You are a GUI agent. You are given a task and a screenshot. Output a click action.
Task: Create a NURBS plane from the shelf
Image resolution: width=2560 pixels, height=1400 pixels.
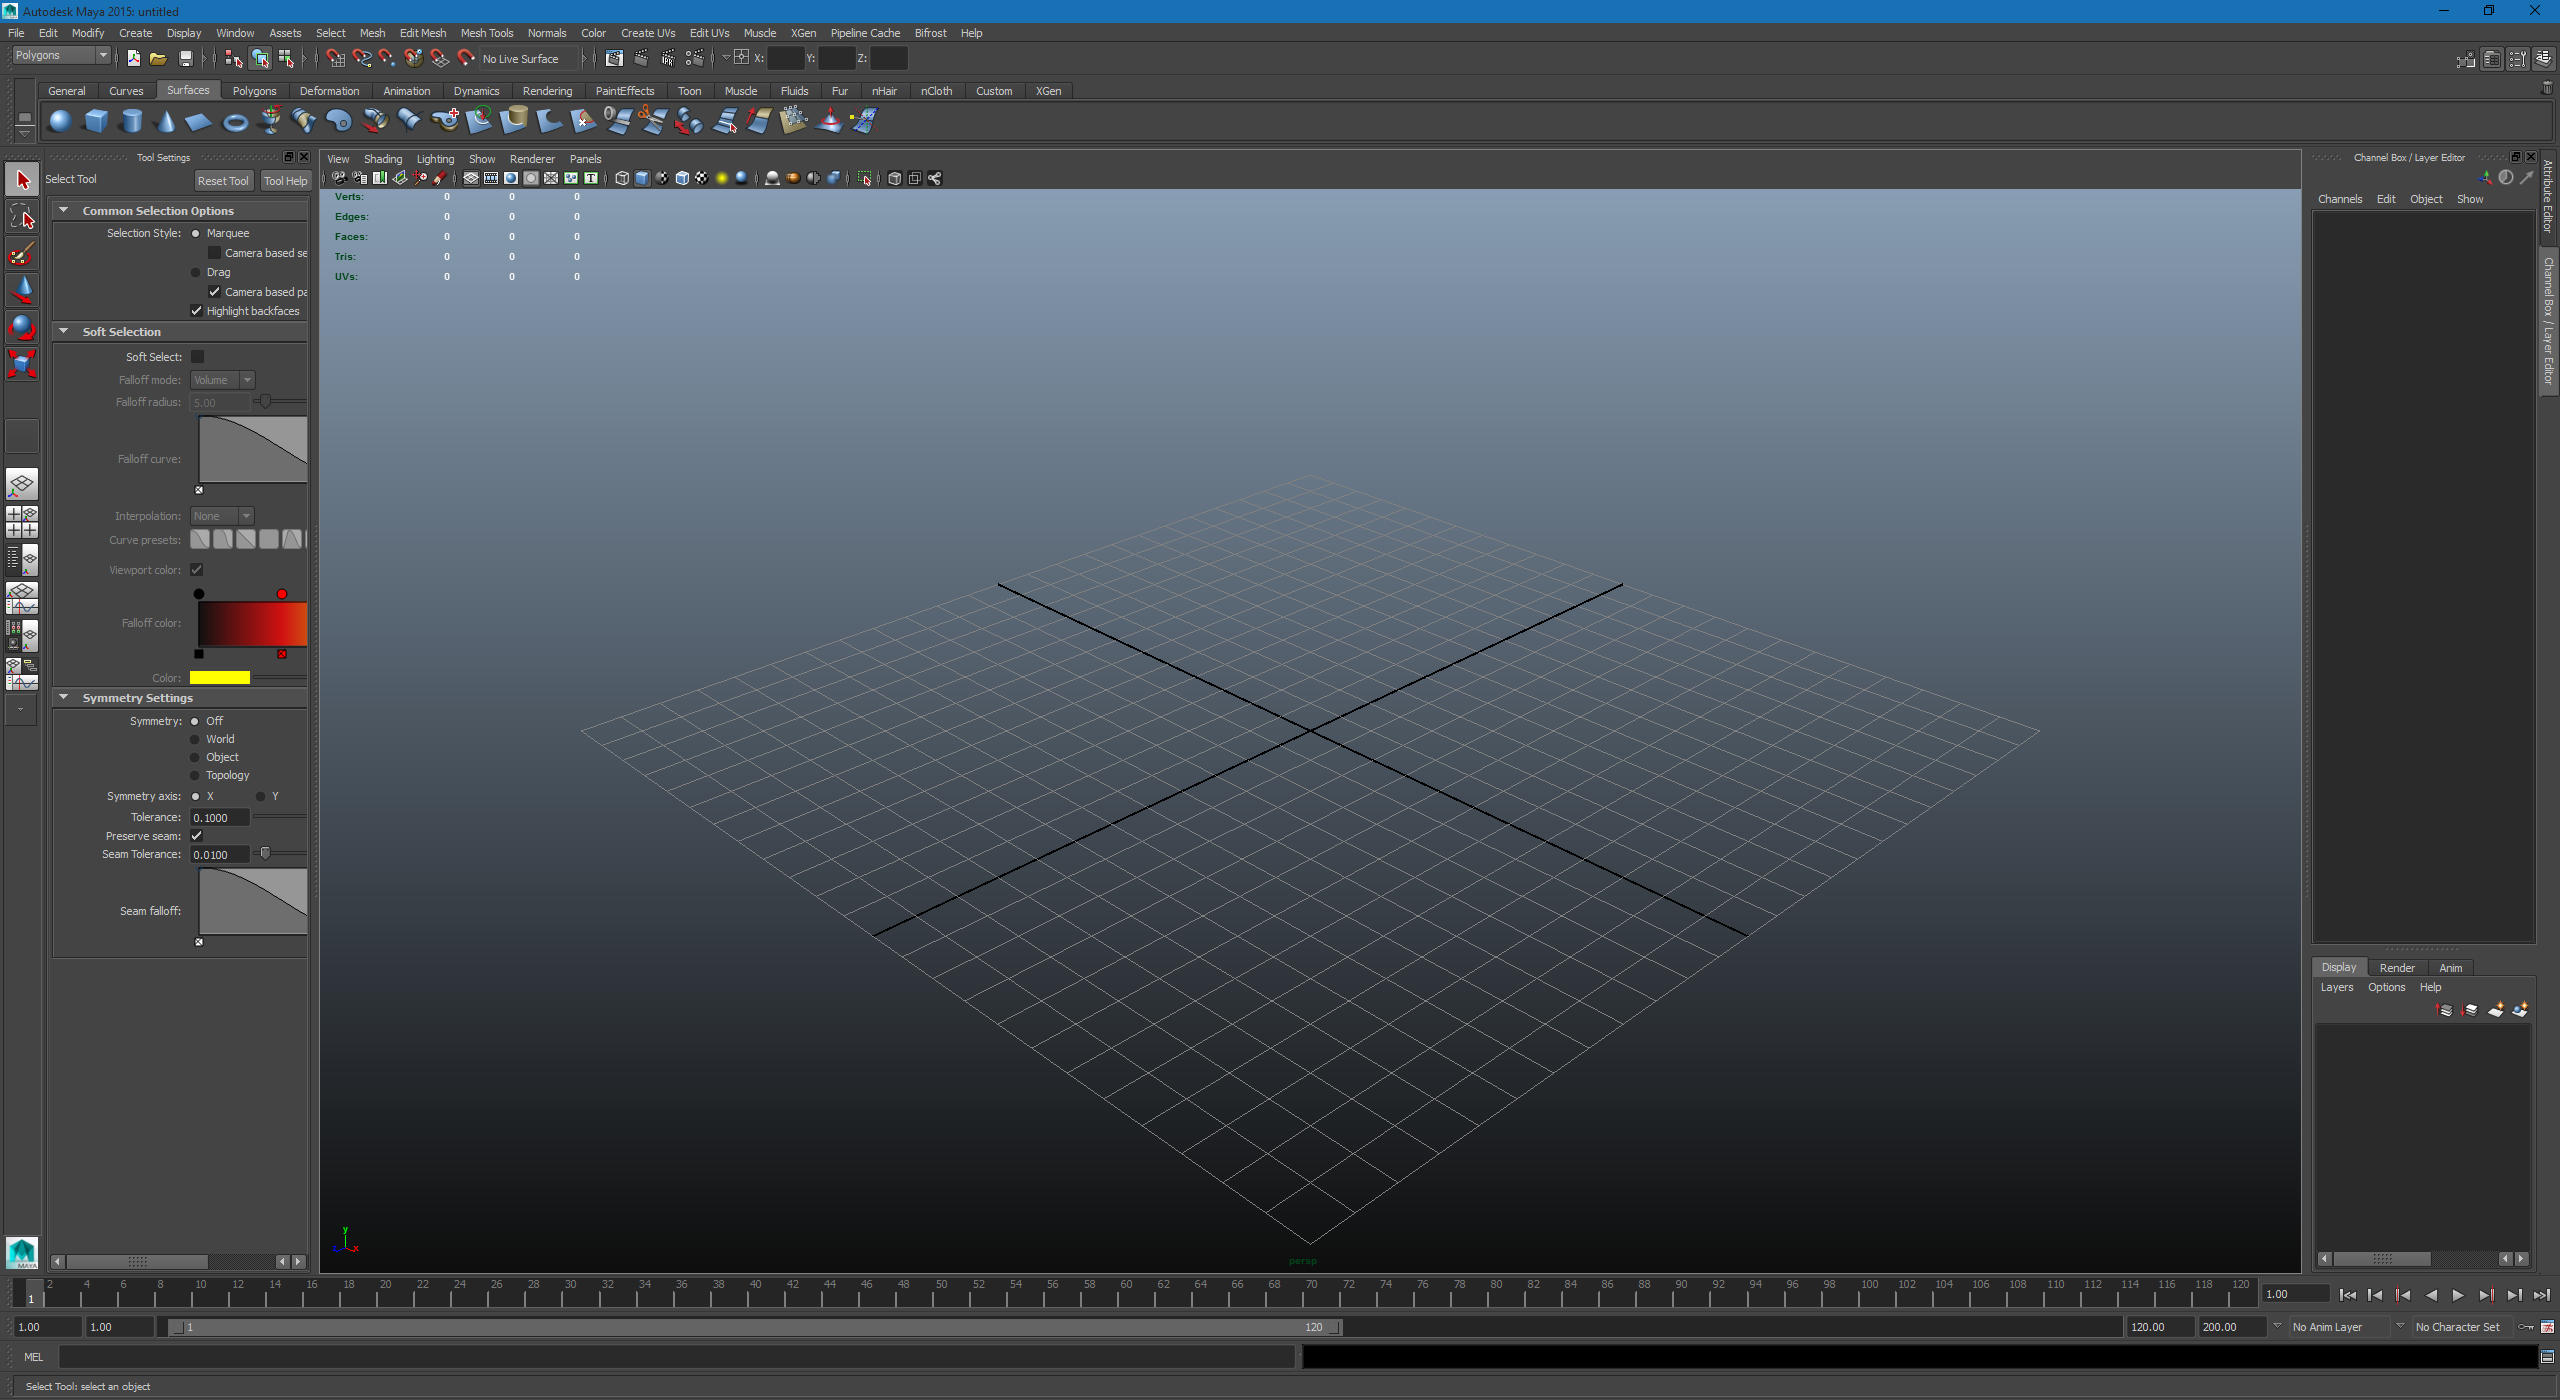[x=199, y=121]
